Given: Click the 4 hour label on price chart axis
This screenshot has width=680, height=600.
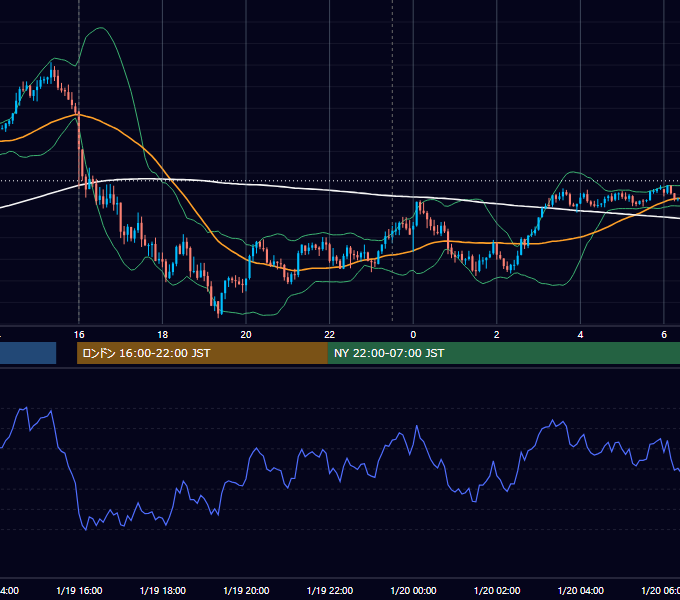Looking at the screenshot, I should (x=580, y=335).
